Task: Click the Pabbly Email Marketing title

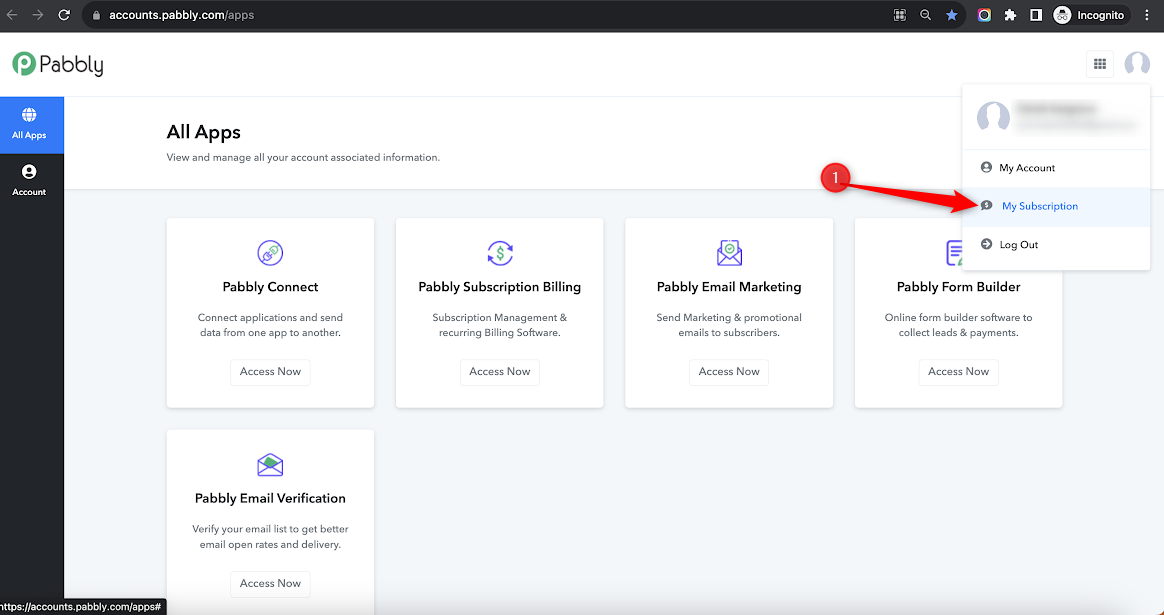Action: (729, 287)
